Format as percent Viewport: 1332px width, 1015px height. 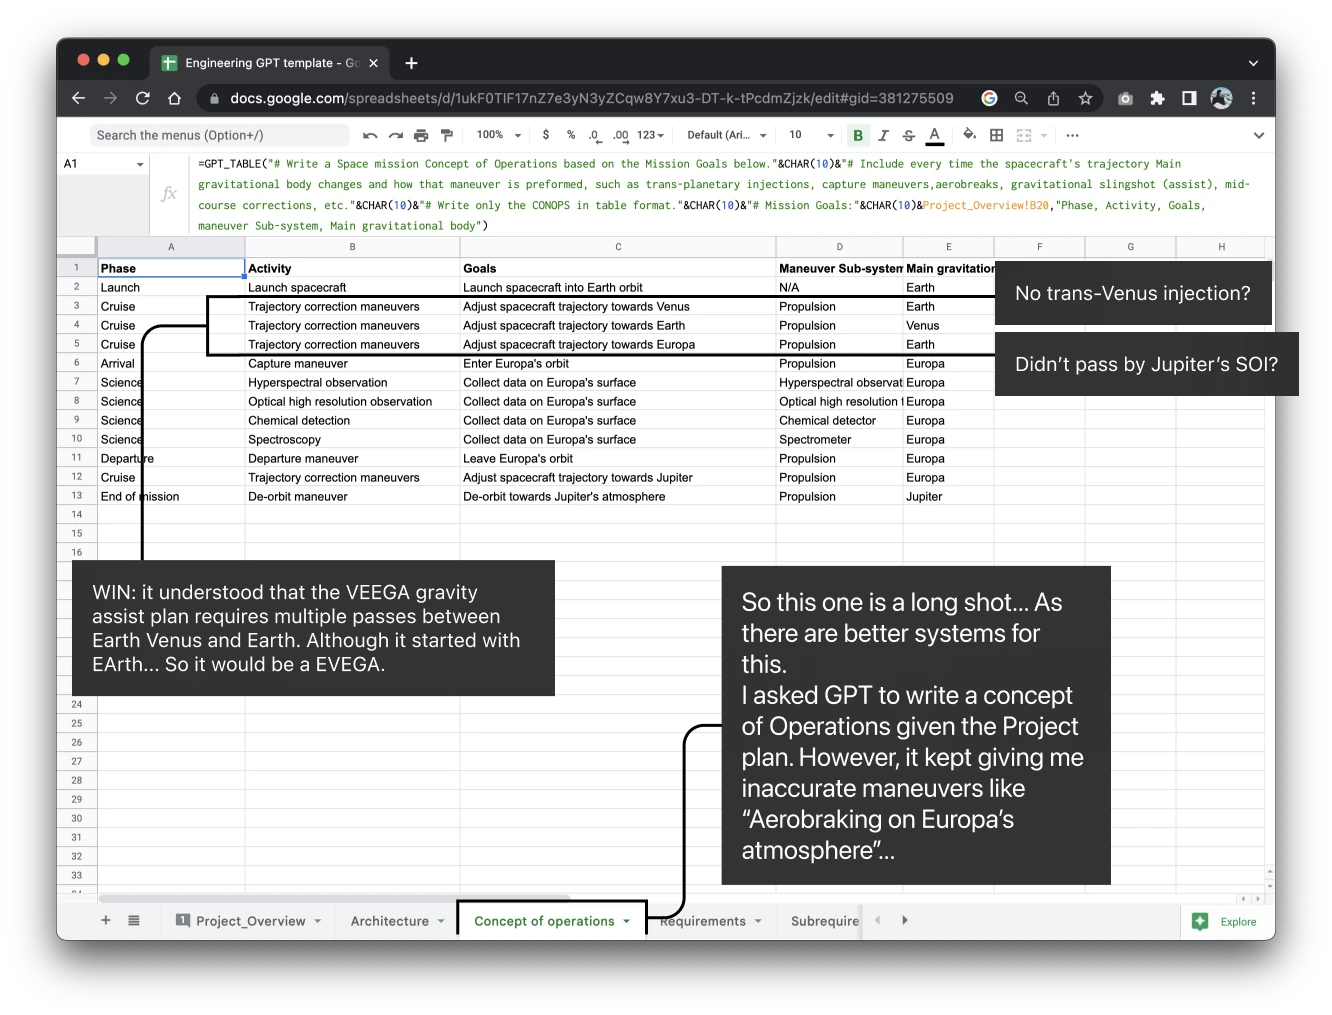[571, 135]
